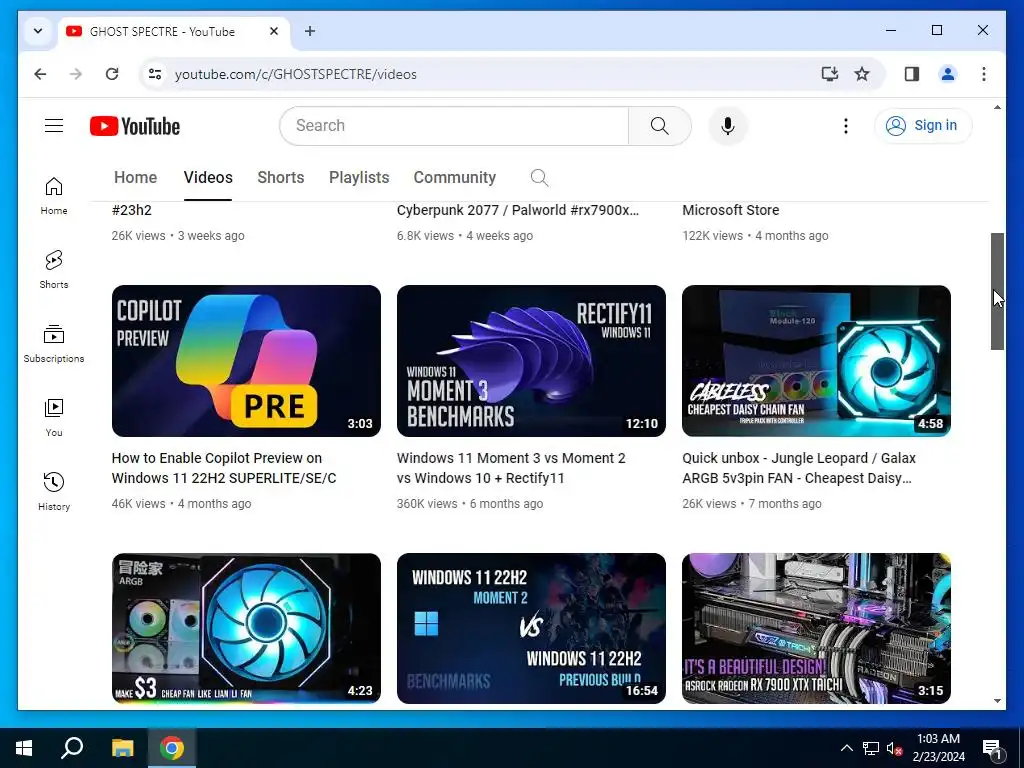The image size is (1024, 768).
Task: Open the YouTube hamburger guide menu
Action: pyautogui.click(x=54, y=125)
